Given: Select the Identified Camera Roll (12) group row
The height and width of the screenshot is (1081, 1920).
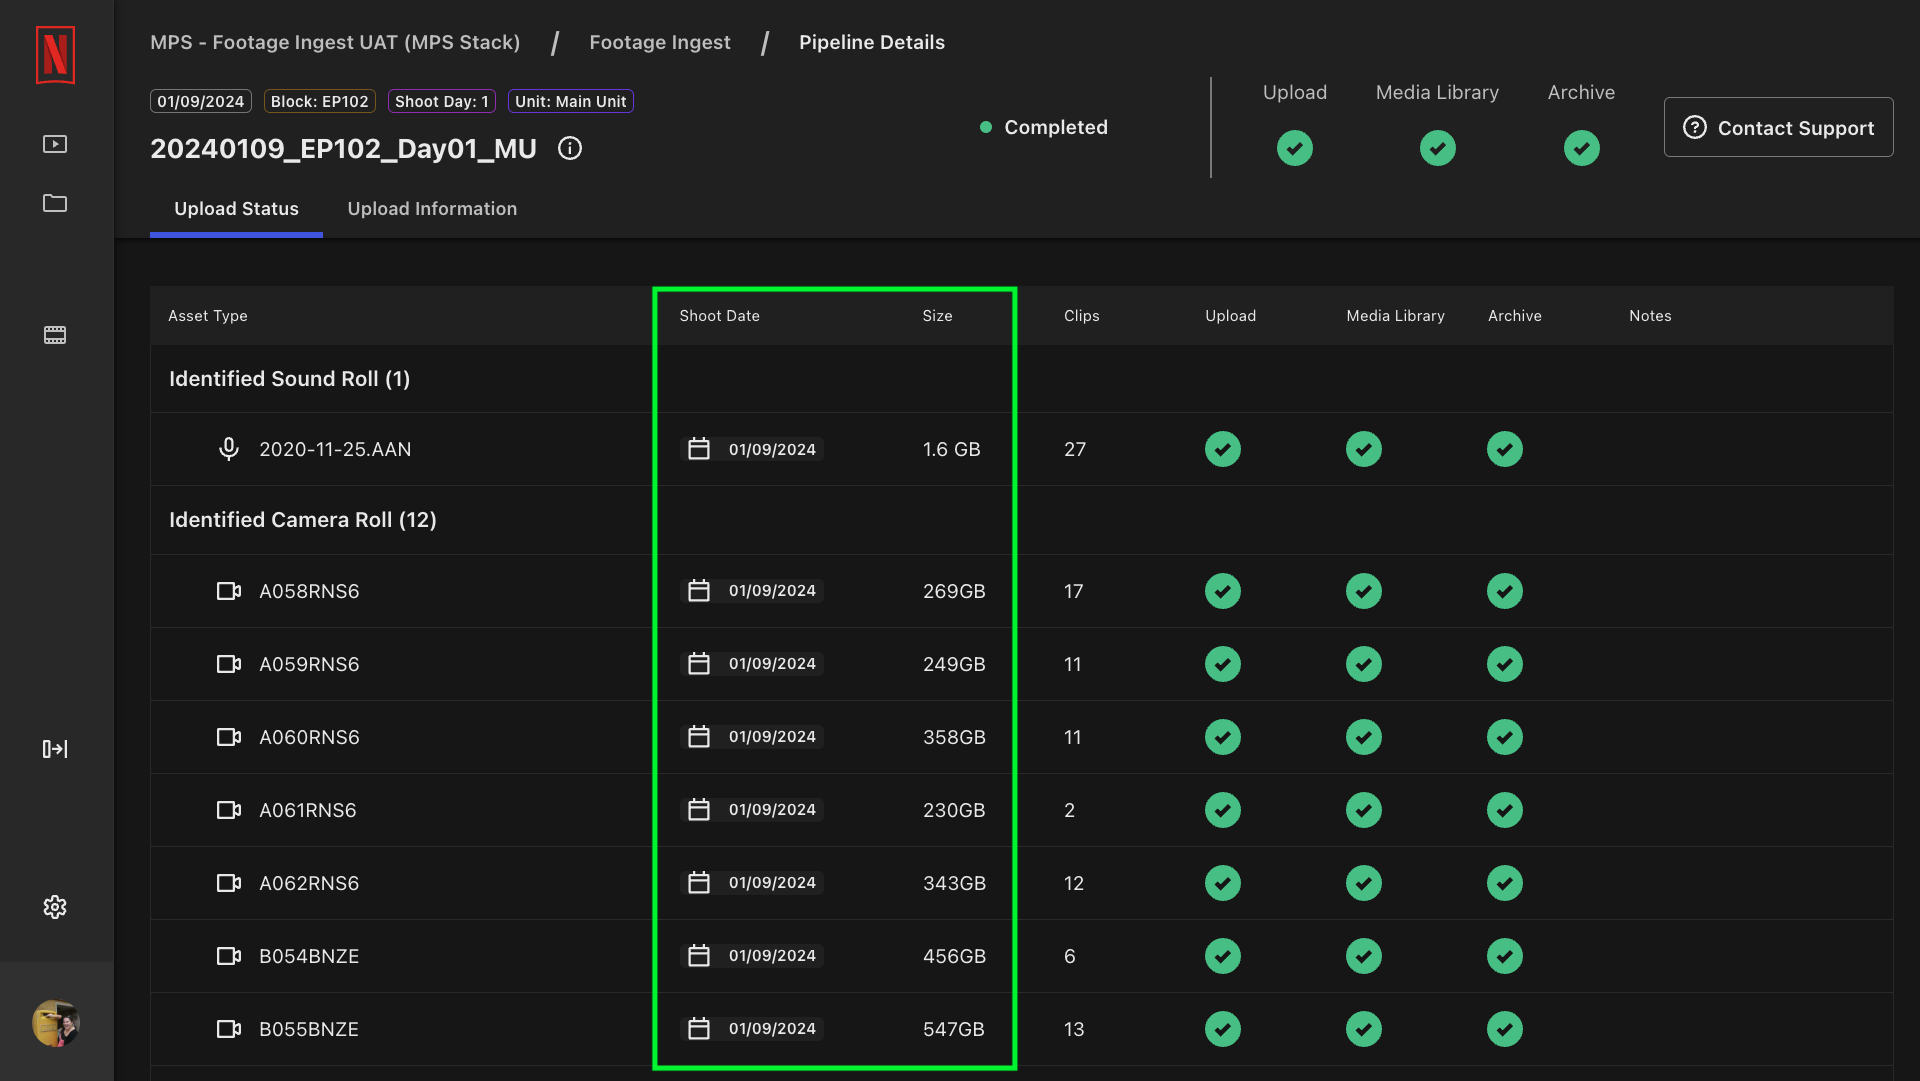Looking at the screenshot, I should click(x=1021, y=520).
